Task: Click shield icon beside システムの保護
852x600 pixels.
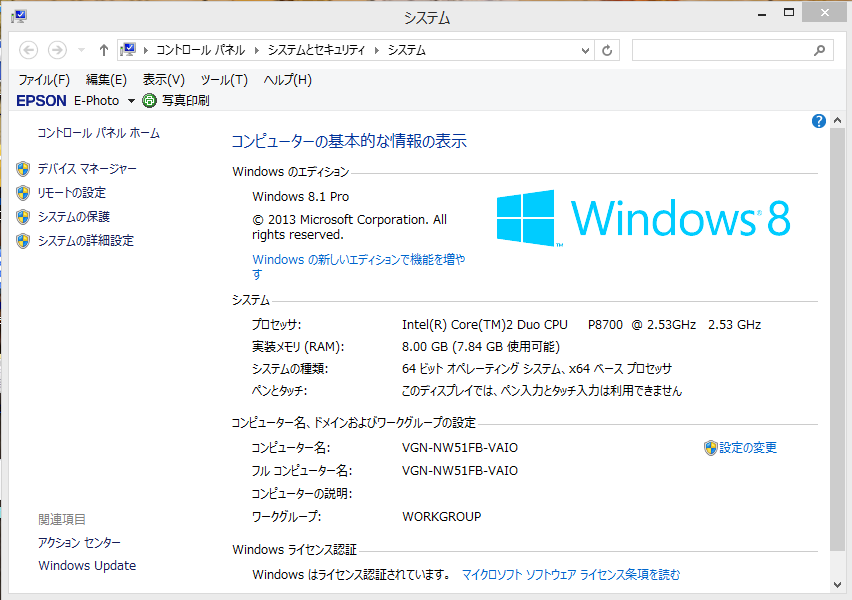Action: (23, 217)
